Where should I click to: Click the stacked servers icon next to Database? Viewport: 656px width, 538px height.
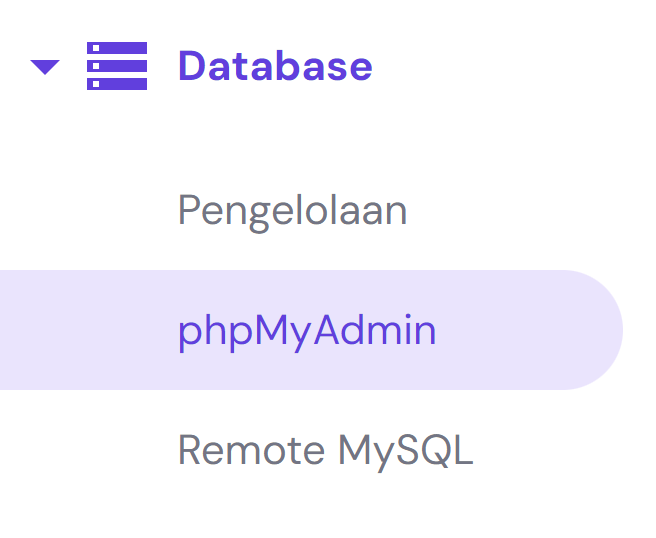coord(117,66)
